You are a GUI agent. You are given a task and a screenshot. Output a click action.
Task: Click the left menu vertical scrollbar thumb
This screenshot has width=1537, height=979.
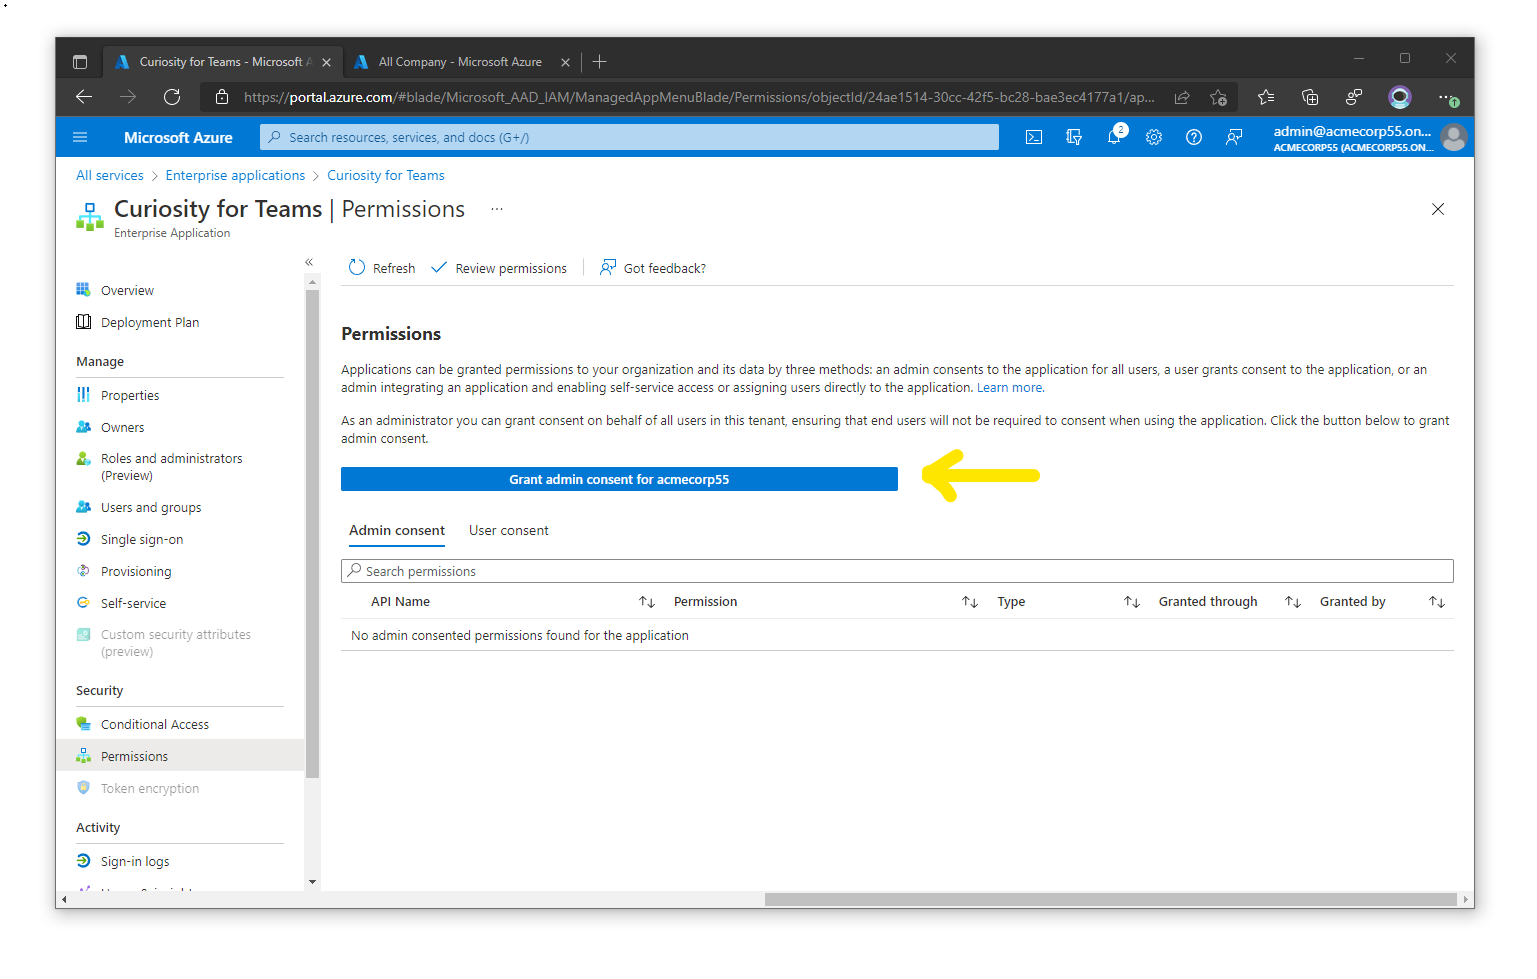pos(312,533)
